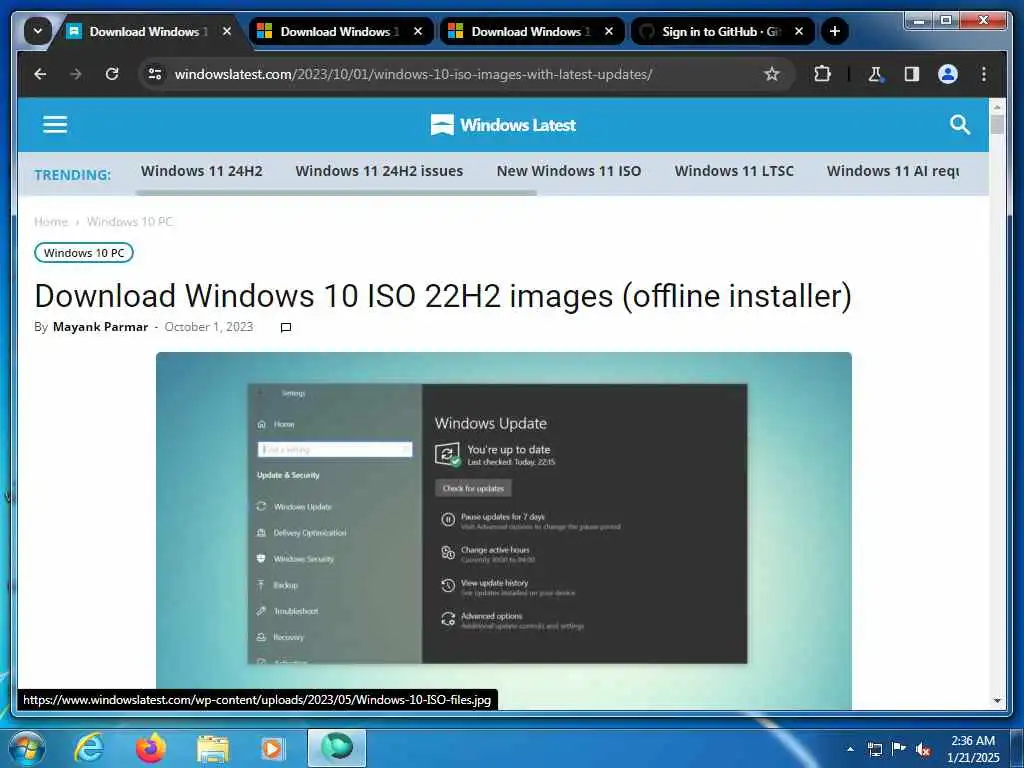The height and width of the screenshot is (768, 1024).
Task: Close the Sign in to GitHub tab
Action: pyautogui.click(x=799, y=31)
